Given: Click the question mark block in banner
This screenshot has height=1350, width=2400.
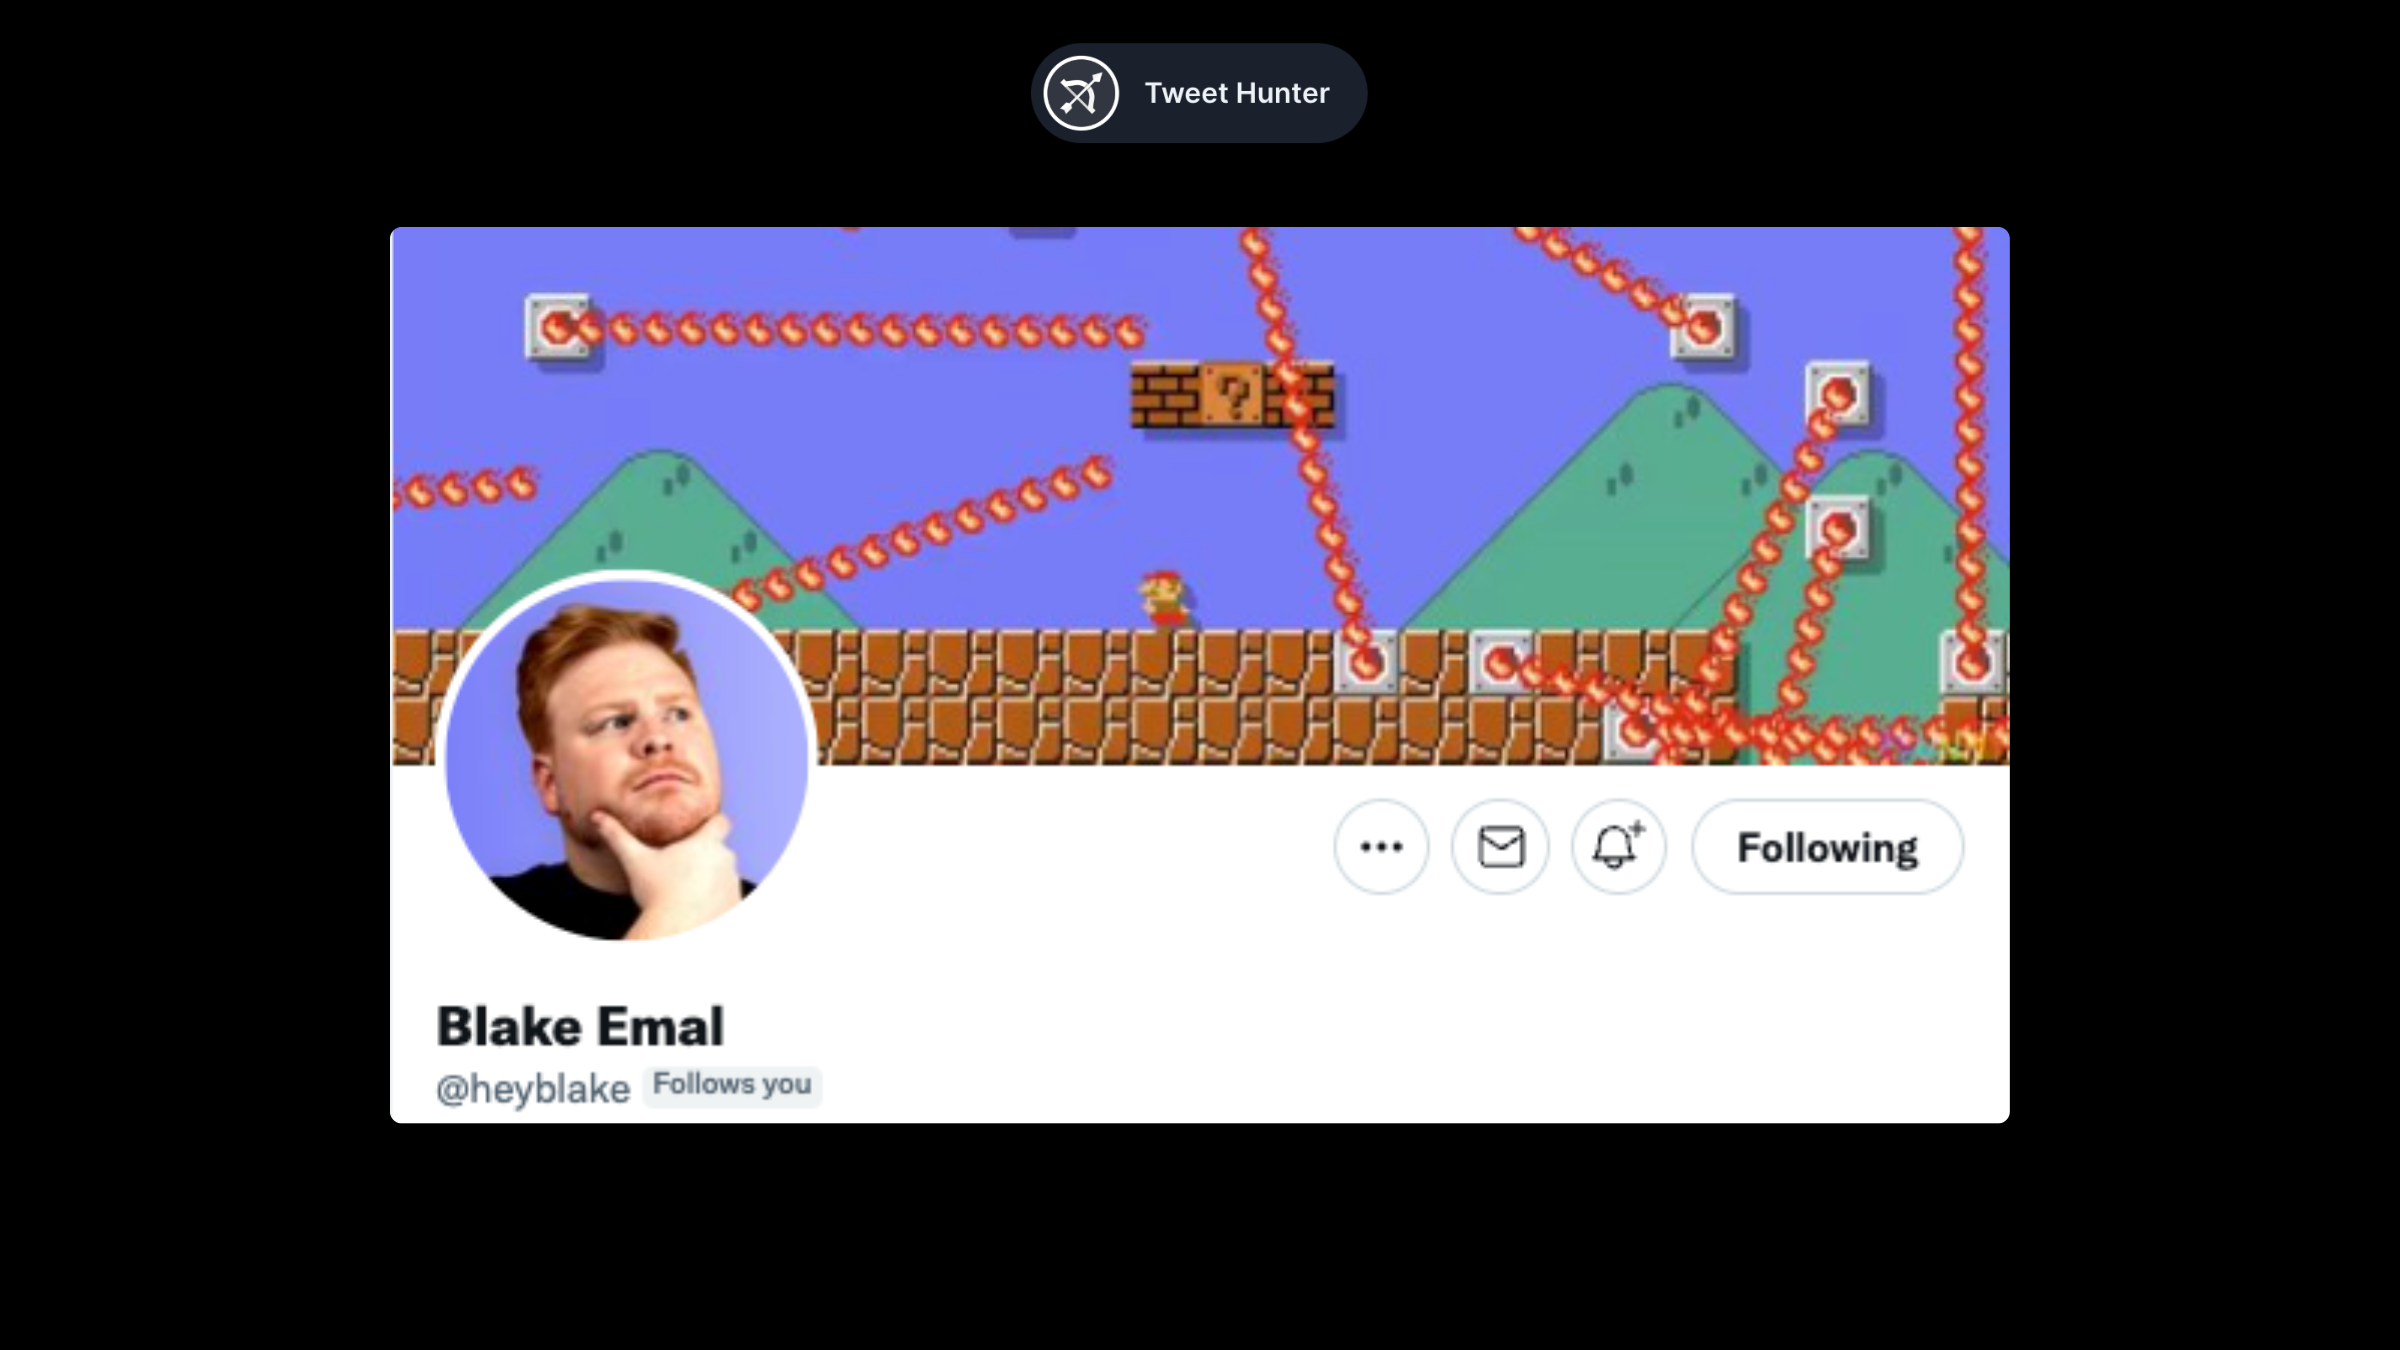Looking at the screenshot, I should 1233,396.
